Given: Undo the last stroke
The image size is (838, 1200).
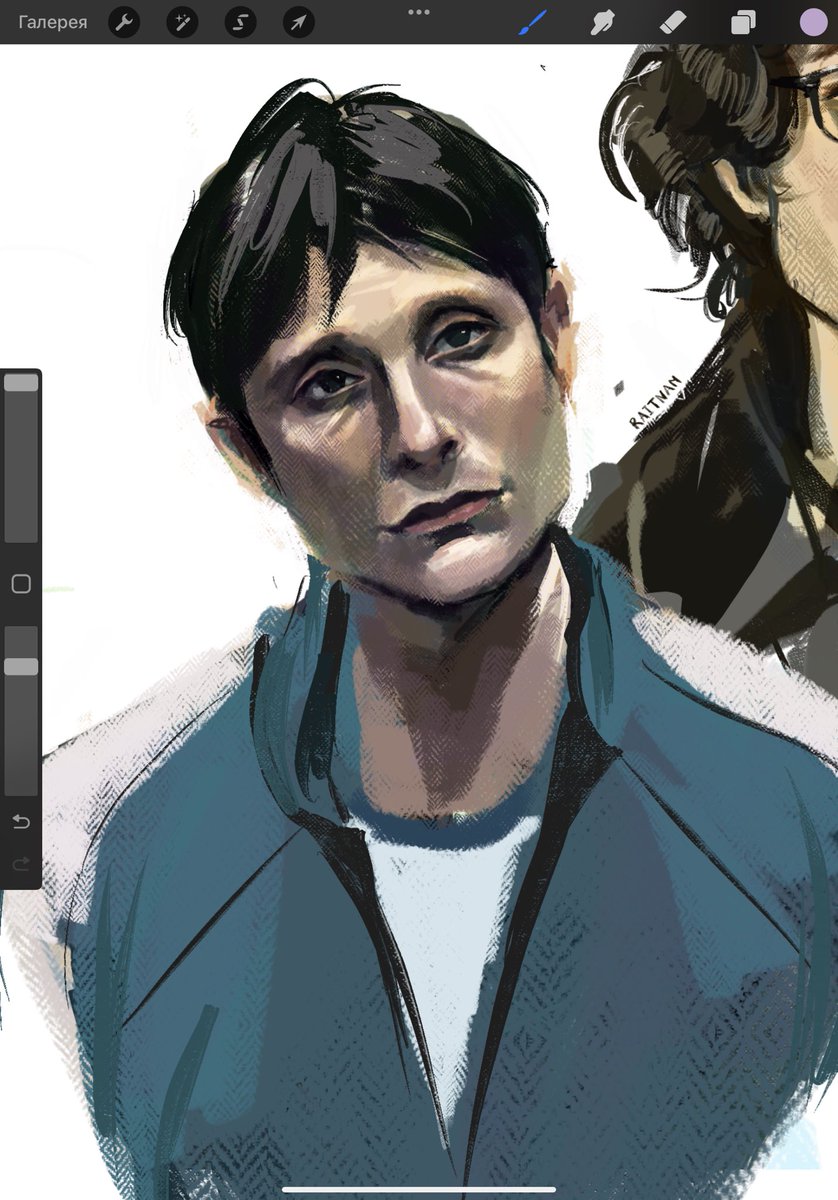Looking at the screenshot, I should coord(21,822).
